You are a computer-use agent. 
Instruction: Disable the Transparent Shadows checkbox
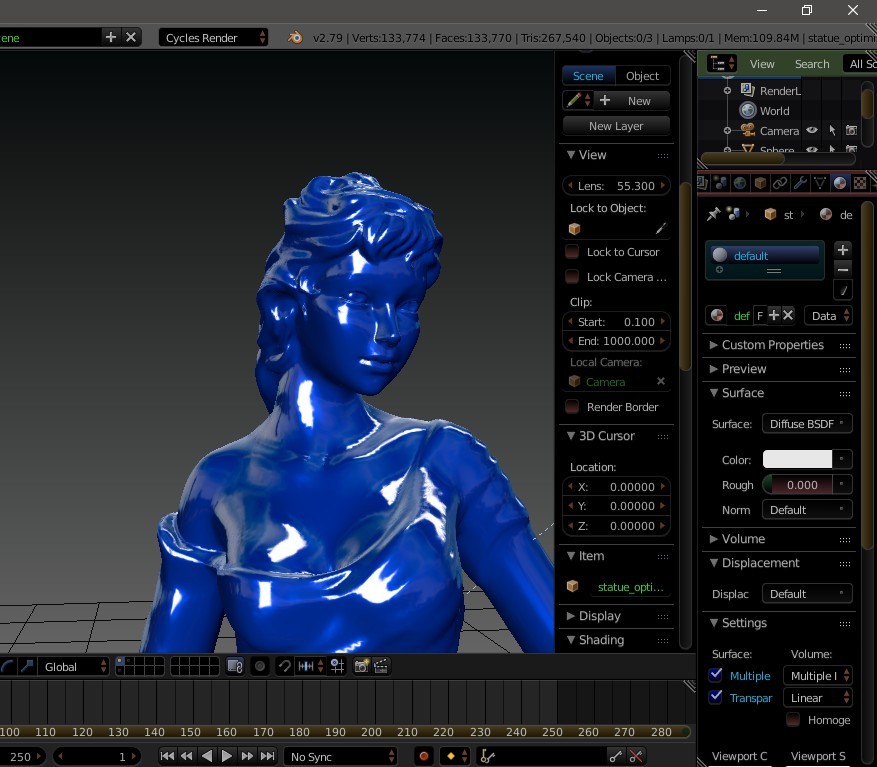[714, 697]
